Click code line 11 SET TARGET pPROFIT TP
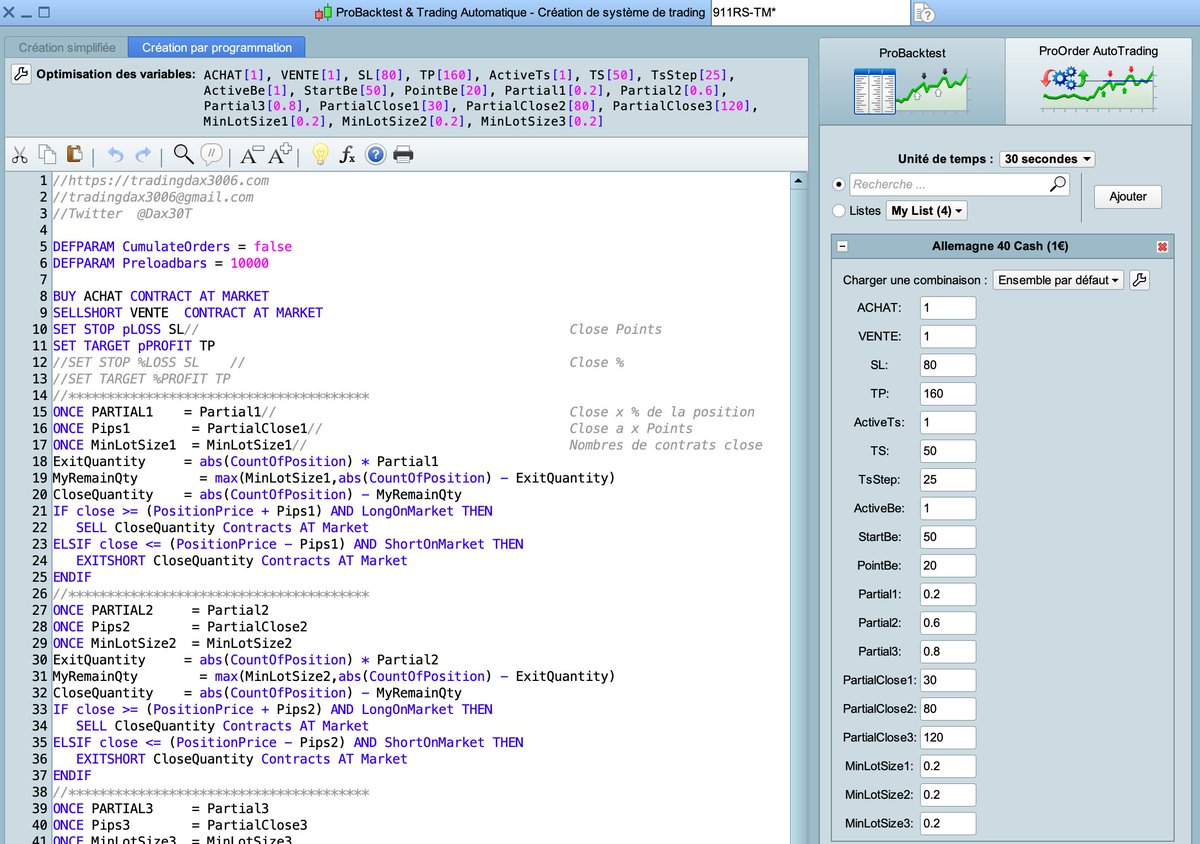This screenshot has width=1200, height=844. point(134,345)
